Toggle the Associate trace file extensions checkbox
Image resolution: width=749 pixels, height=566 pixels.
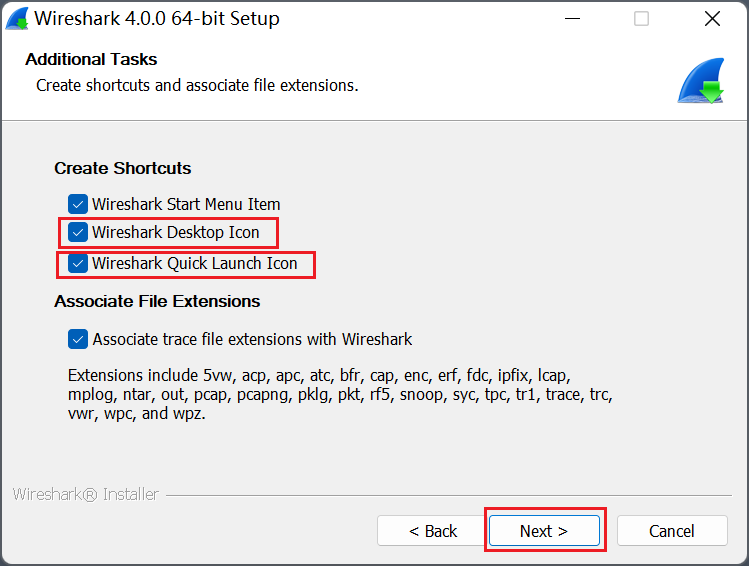pyautogui.click(x=78, y=339)
